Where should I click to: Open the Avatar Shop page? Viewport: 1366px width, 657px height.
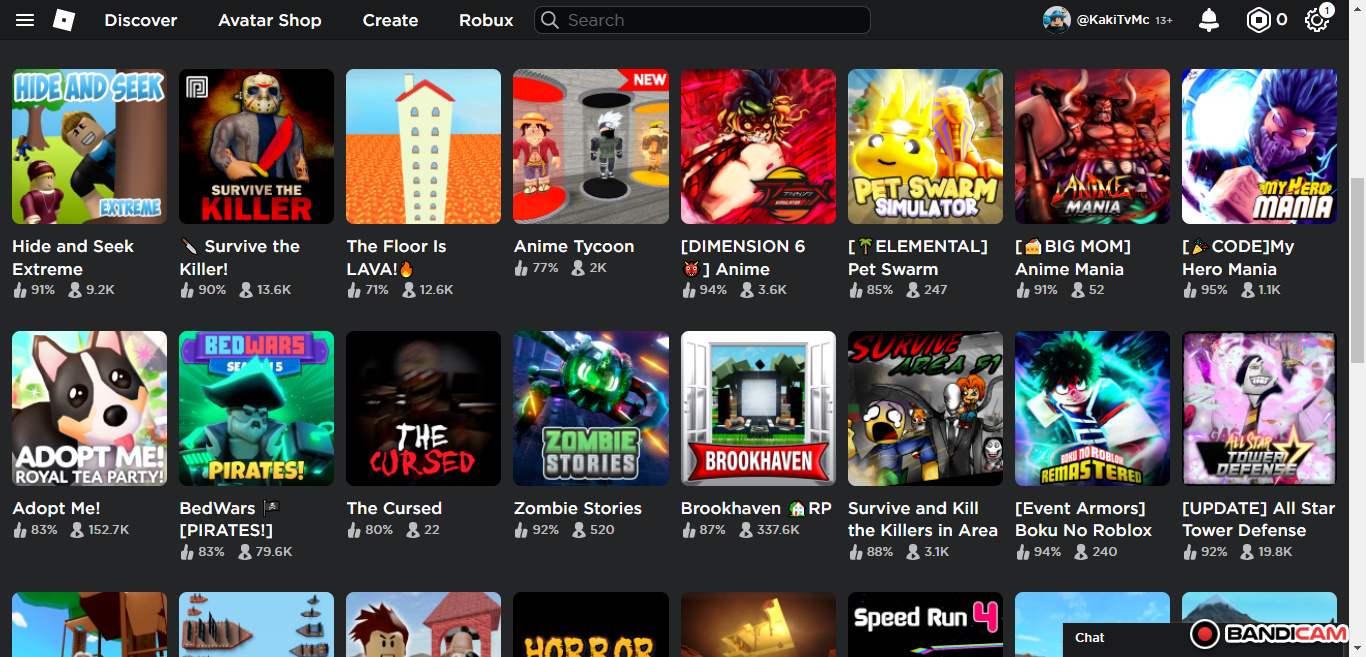(x=270, y=20)
